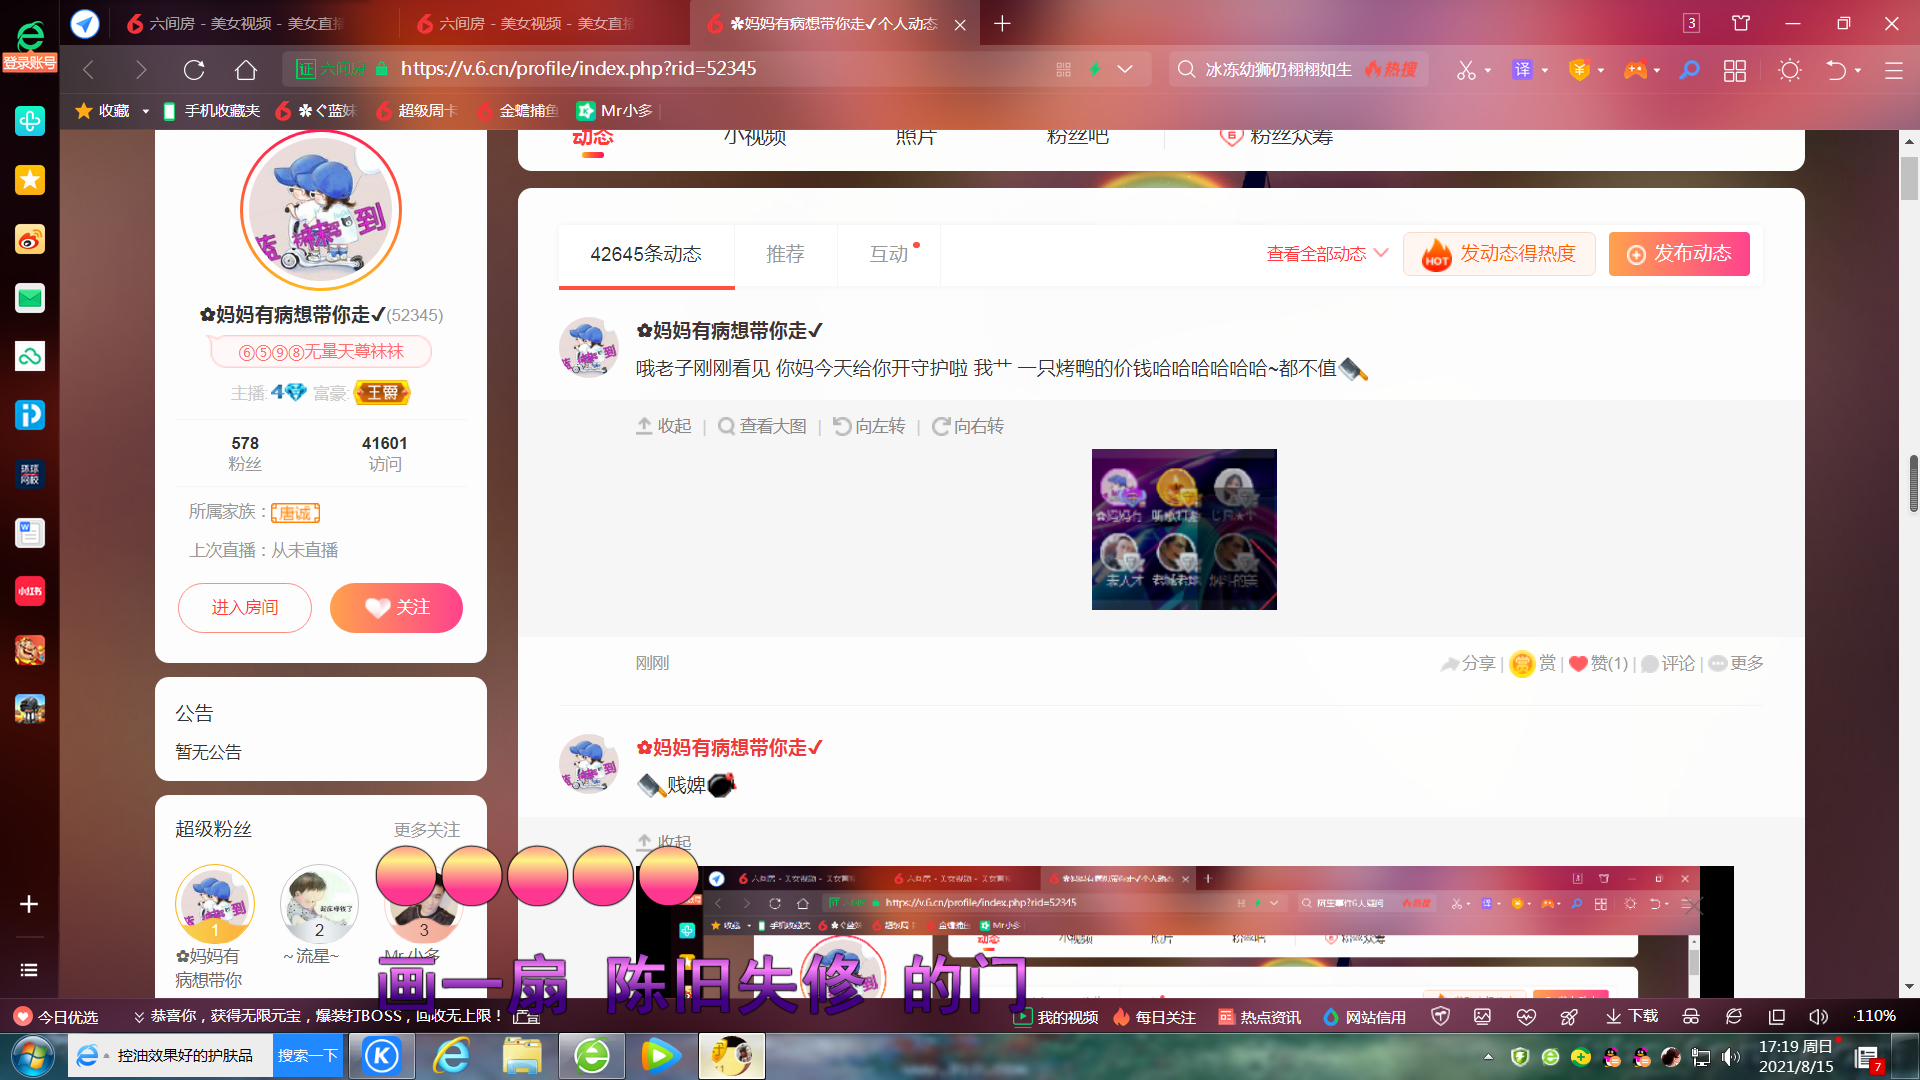Click 更多关注 link in 超级粉丝
Image resolution: width=1920 pixels, height=1080 pixels.
[x=427, y=829]
